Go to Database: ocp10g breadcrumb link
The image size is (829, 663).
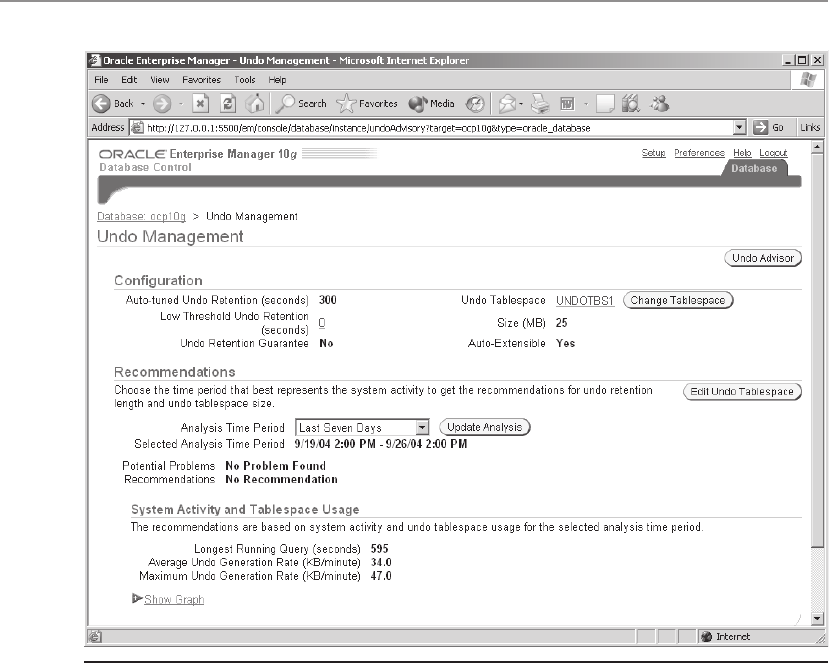pos(142,217)
